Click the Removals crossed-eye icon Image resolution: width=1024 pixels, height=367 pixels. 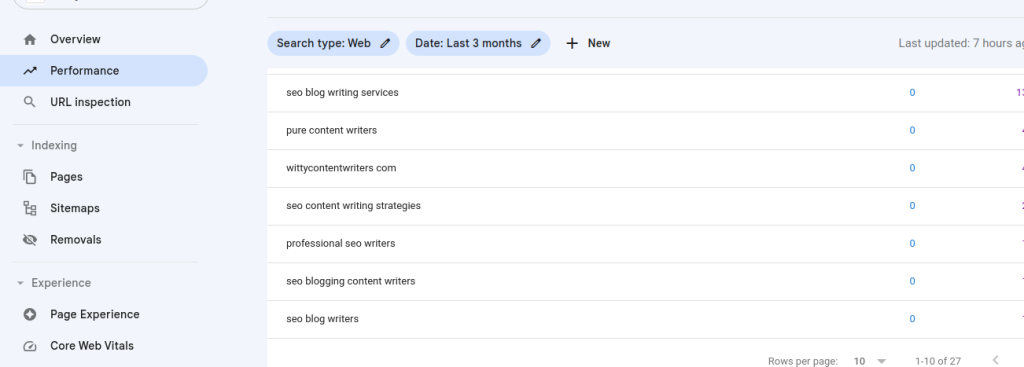(29, 240)
